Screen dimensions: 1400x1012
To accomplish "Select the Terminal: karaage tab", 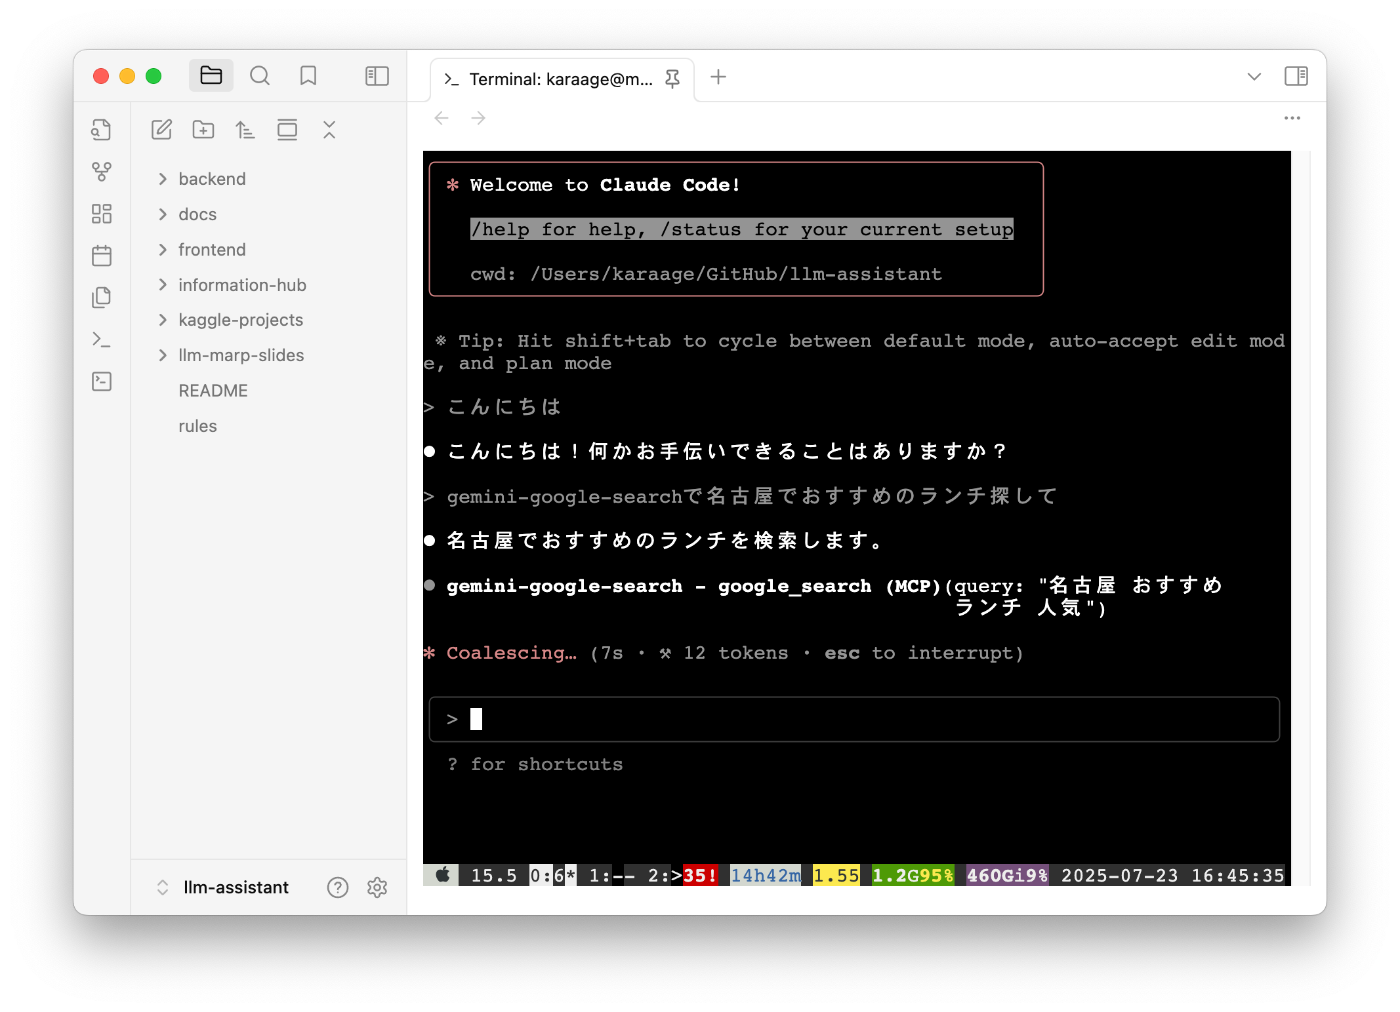I will [561, 79].
